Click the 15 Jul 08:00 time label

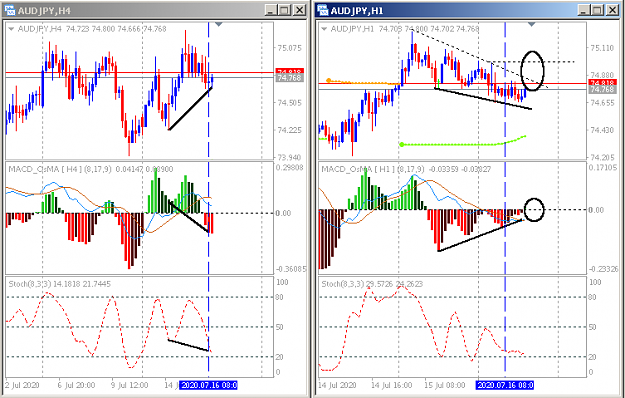pyautogui.click(x=444, y=385)
